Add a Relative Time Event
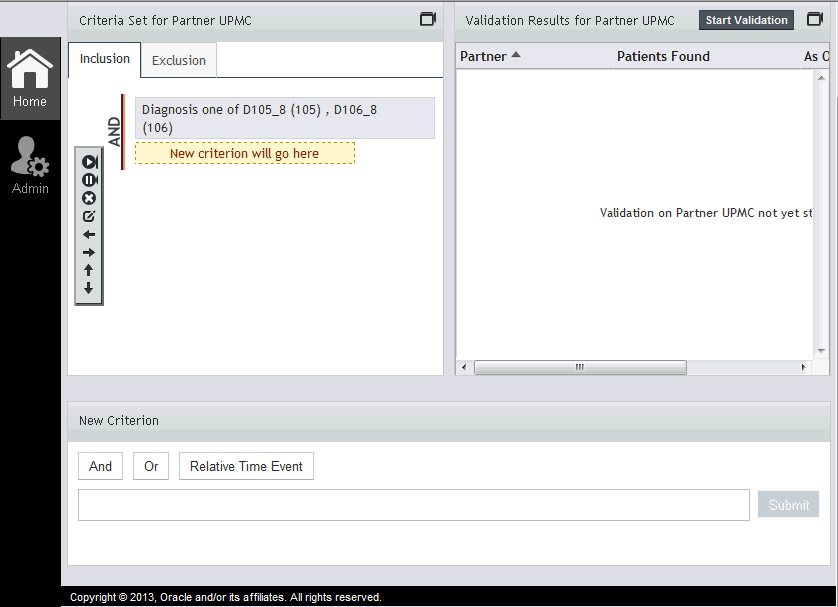The width and height of the screenshot is (838, 607). [x=246, y=466]
